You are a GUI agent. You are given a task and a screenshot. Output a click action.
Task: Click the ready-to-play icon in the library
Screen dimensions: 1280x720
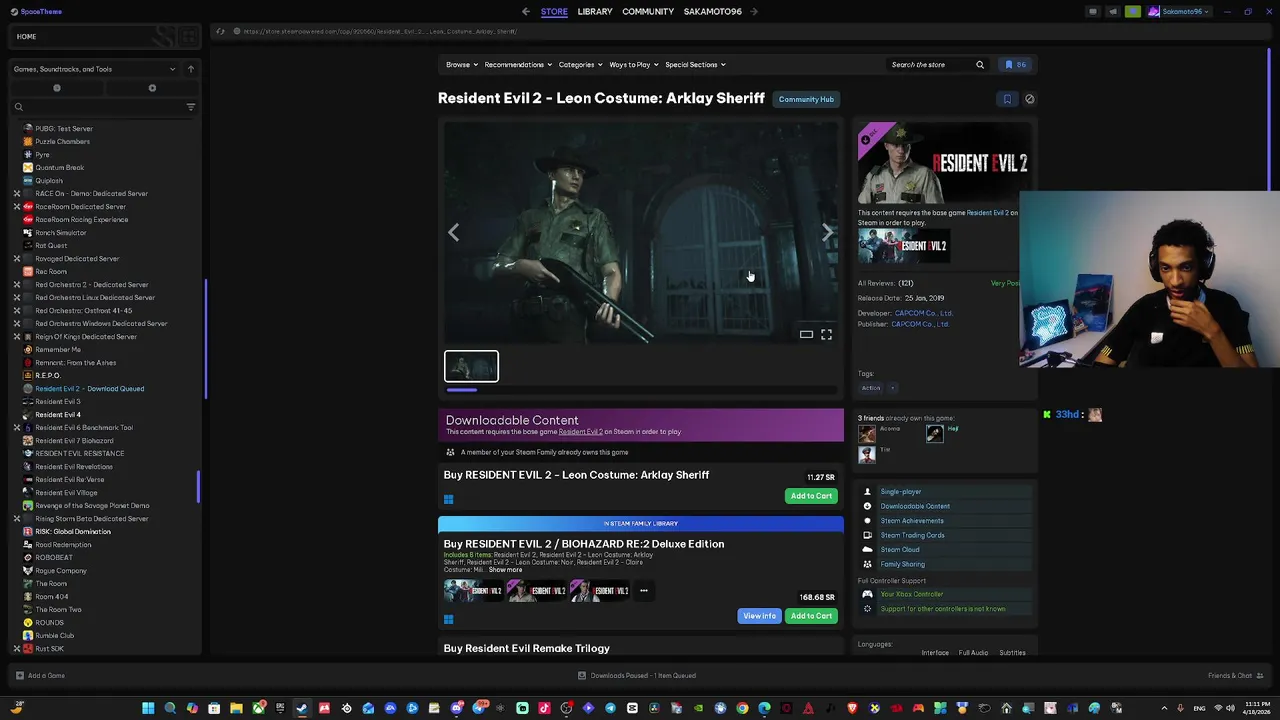tap(152, 88)
